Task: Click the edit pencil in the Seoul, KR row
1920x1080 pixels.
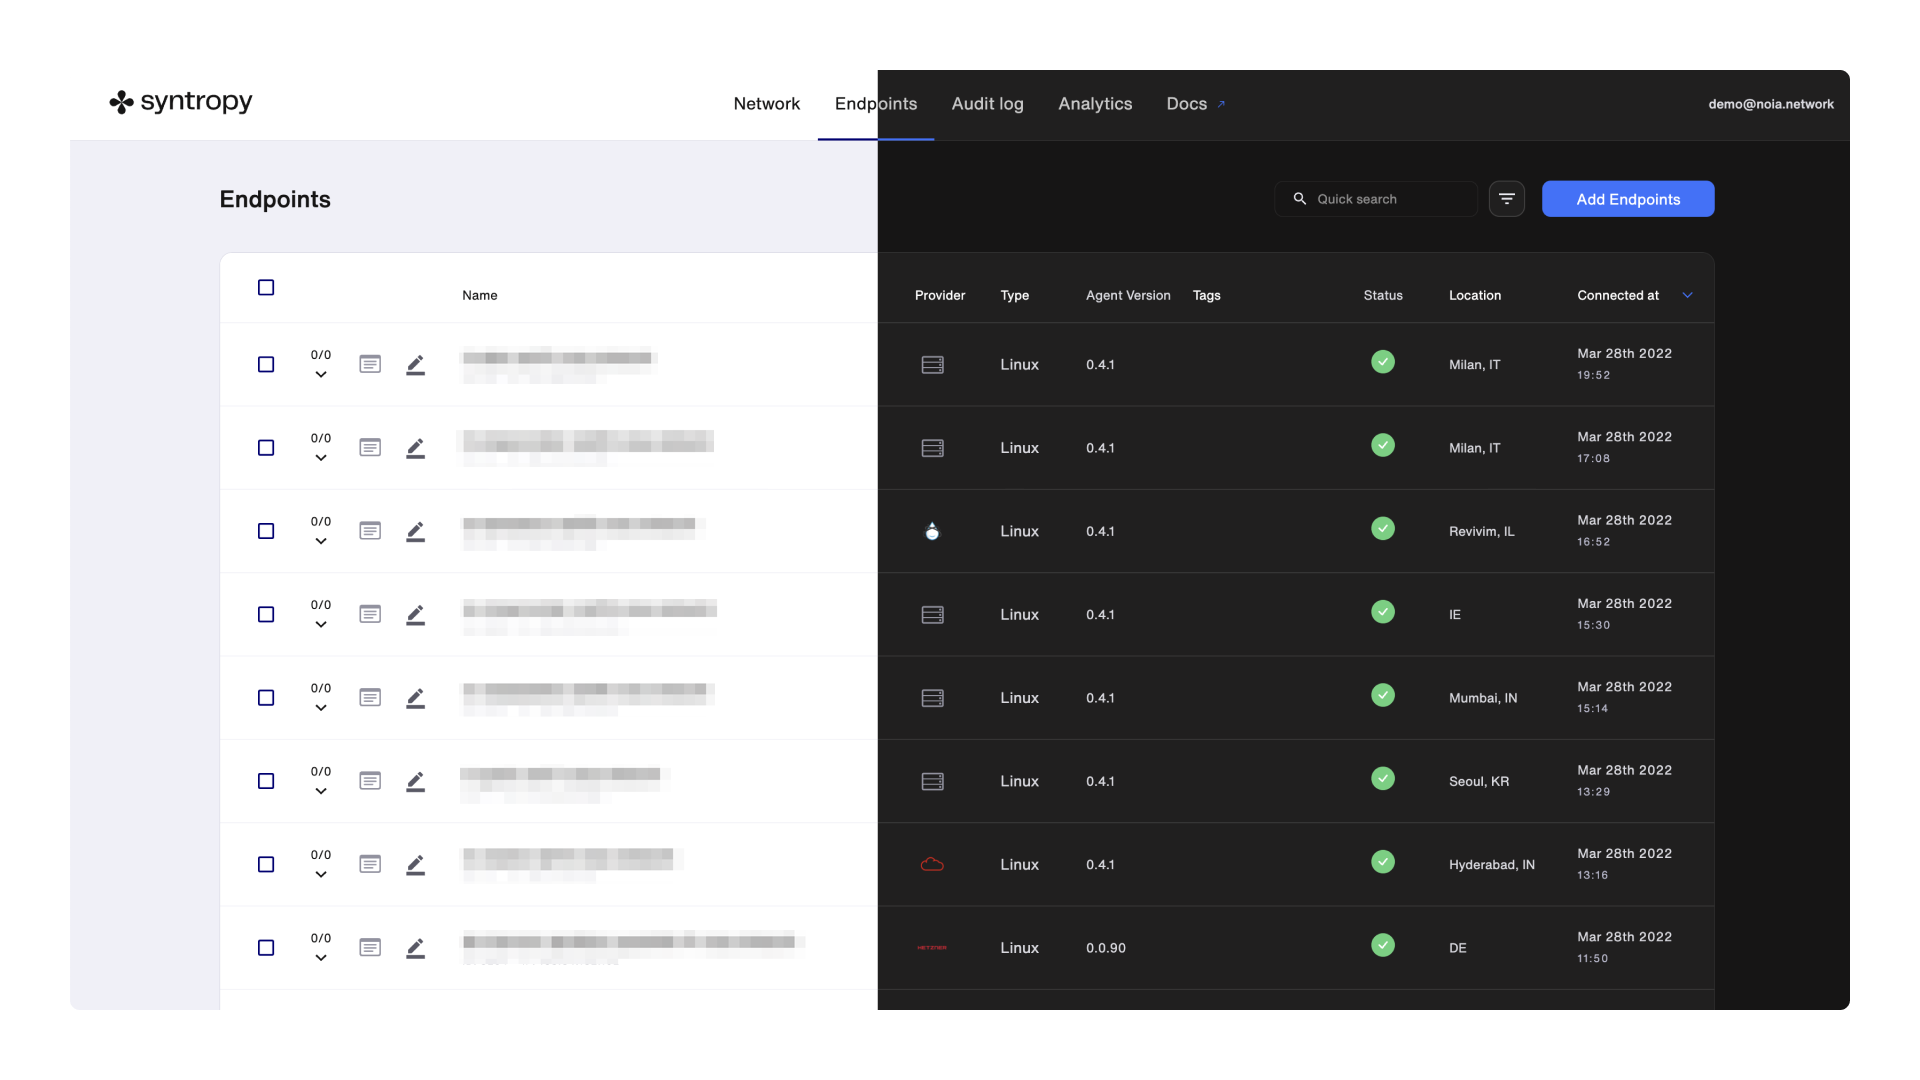Action: [x=415, y=781]
